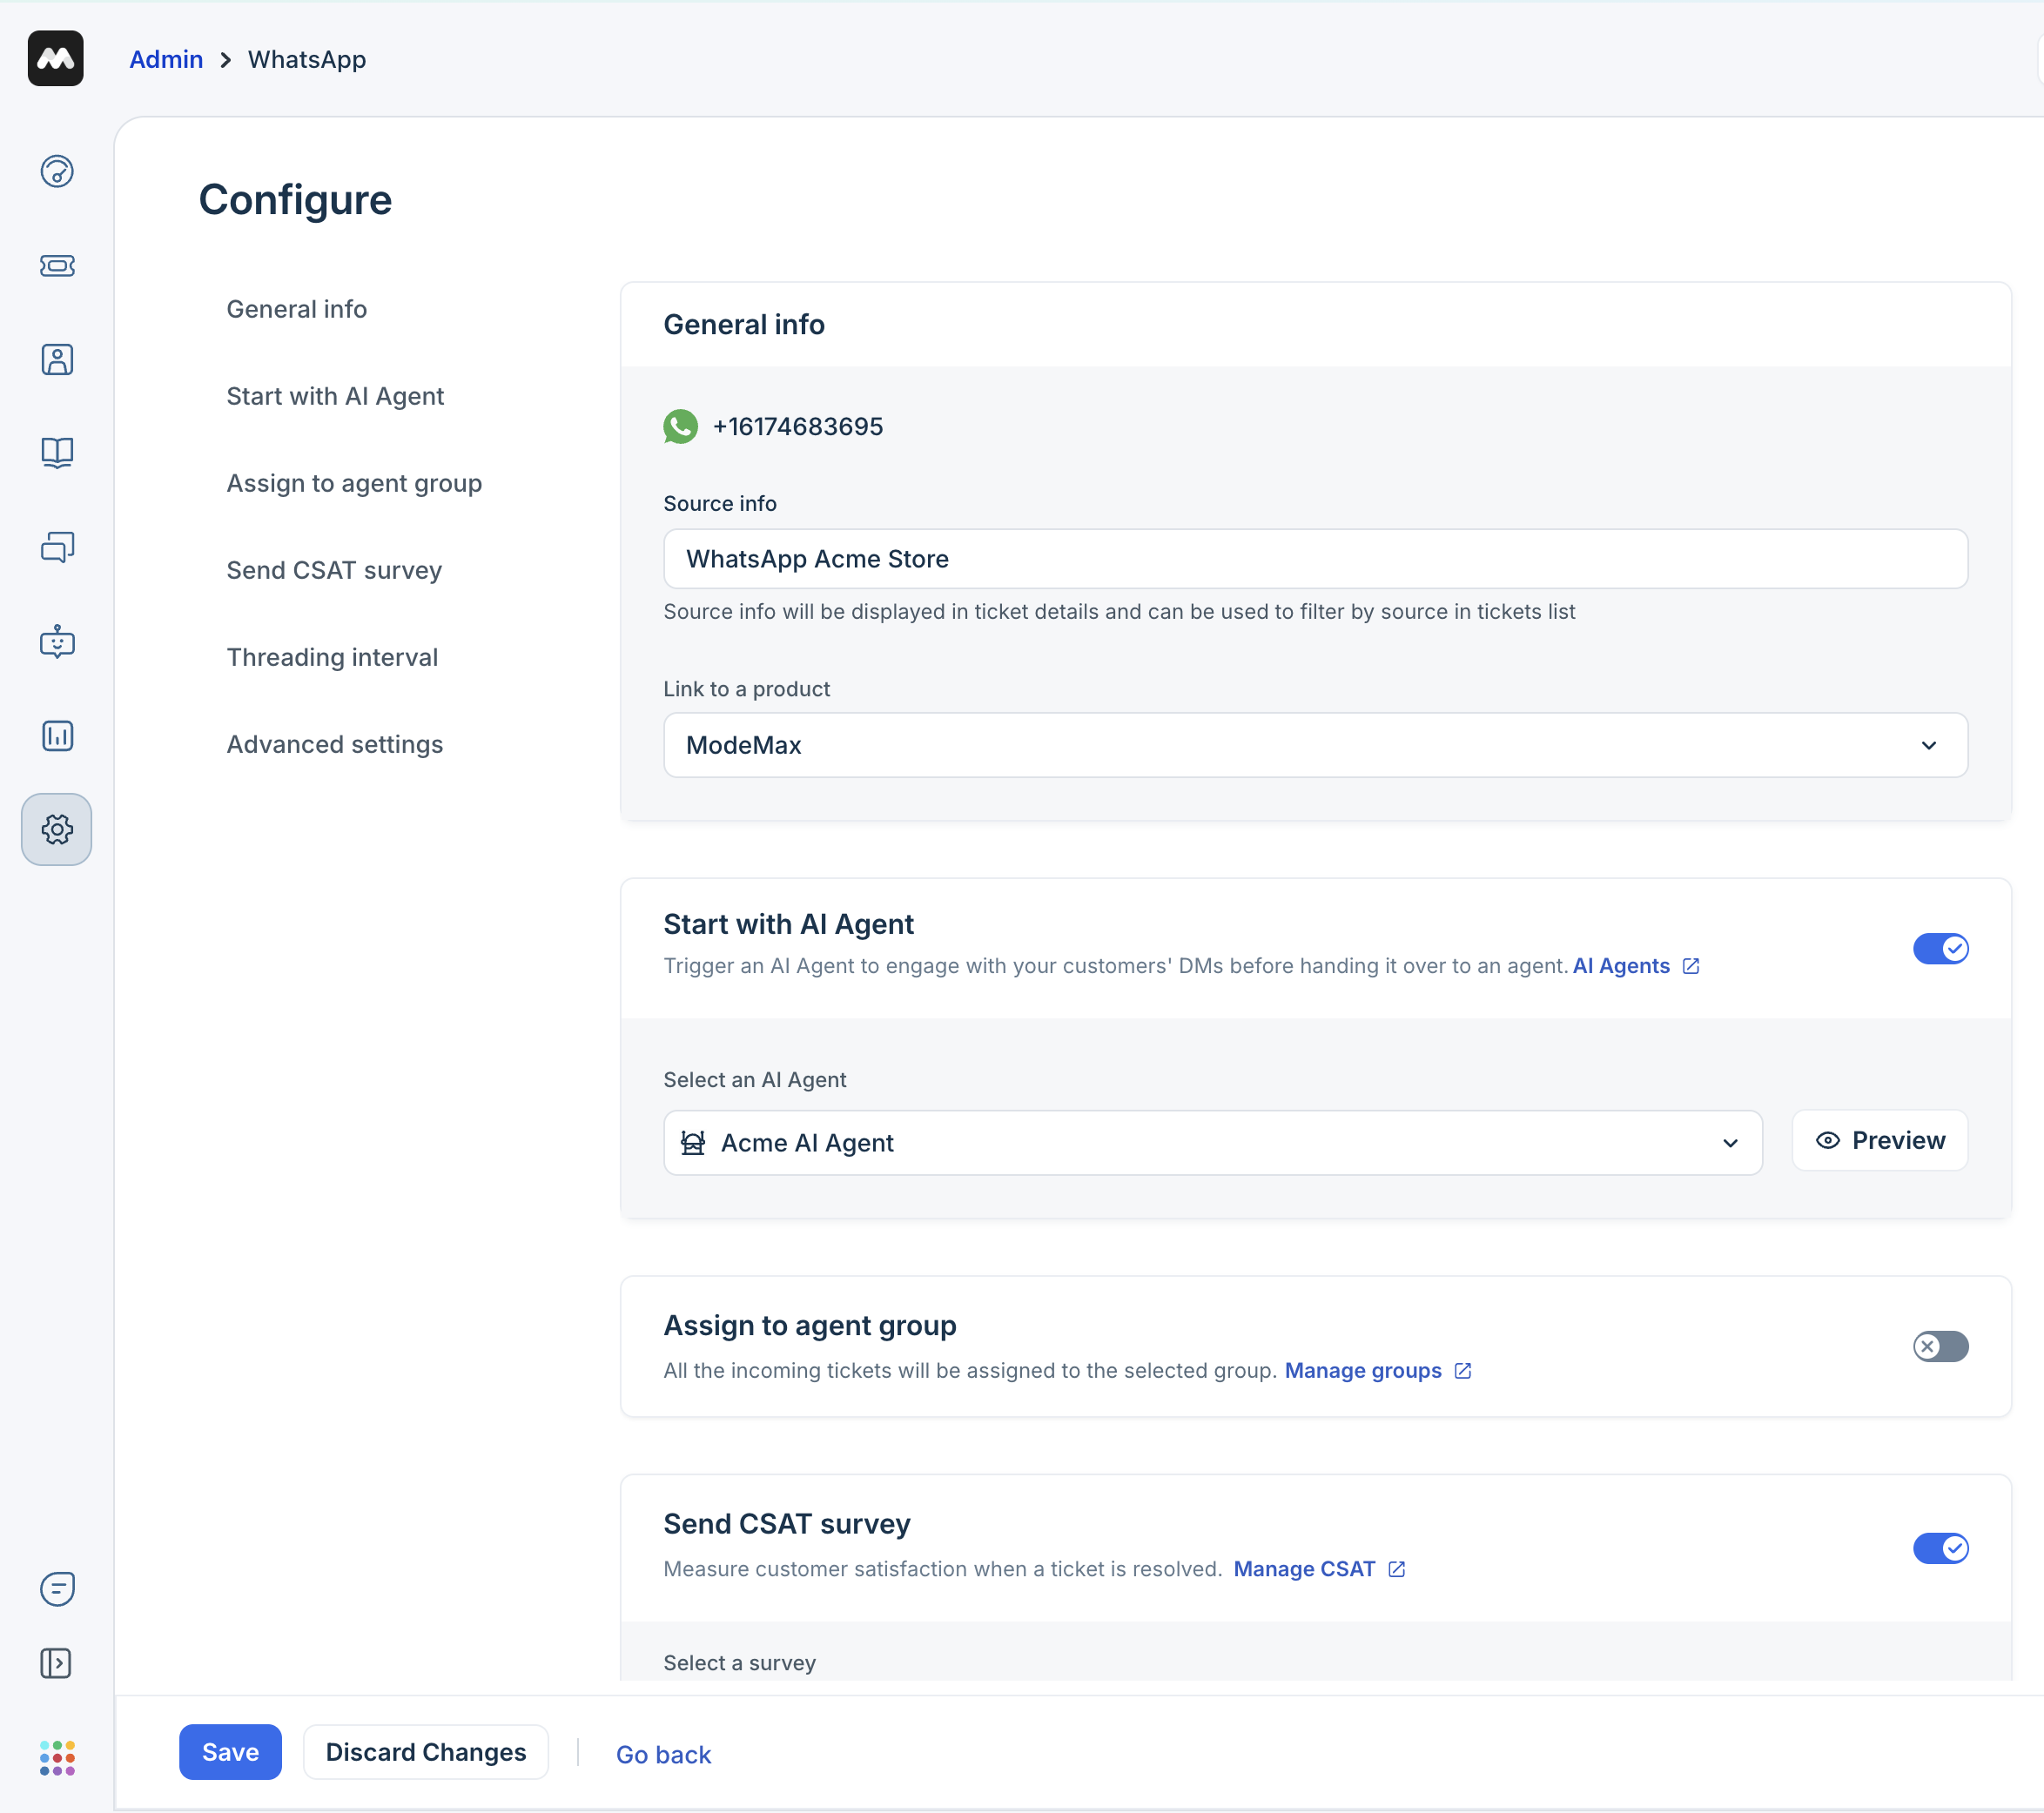Open the dashboard gauge icon in sidebar
Screen dimensions: 2044x1813
57,172
